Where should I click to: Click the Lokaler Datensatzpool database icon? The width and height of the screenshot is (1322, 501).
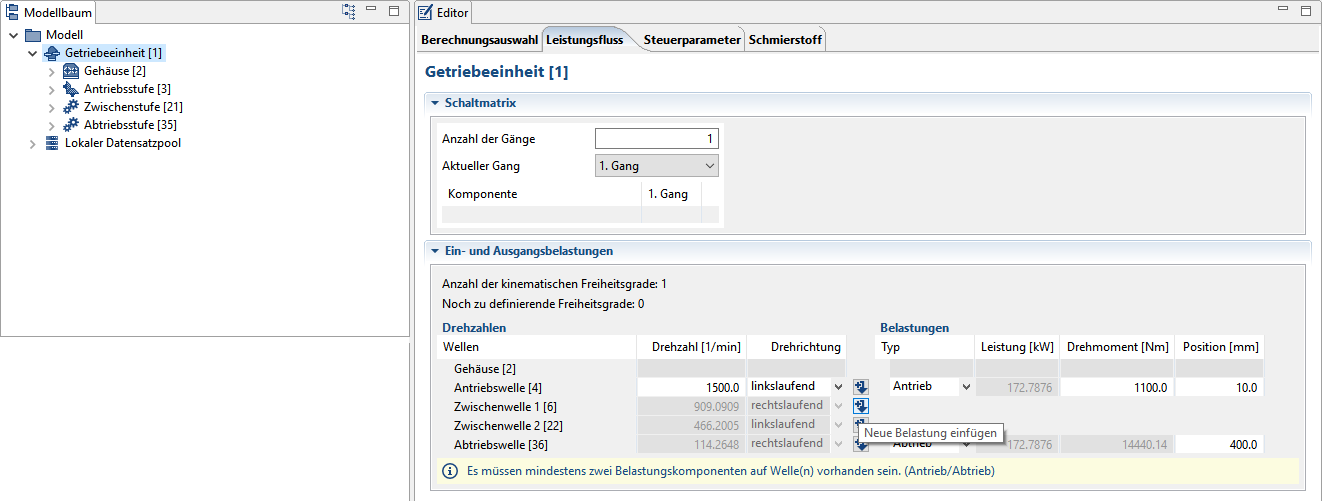point(52,143)
